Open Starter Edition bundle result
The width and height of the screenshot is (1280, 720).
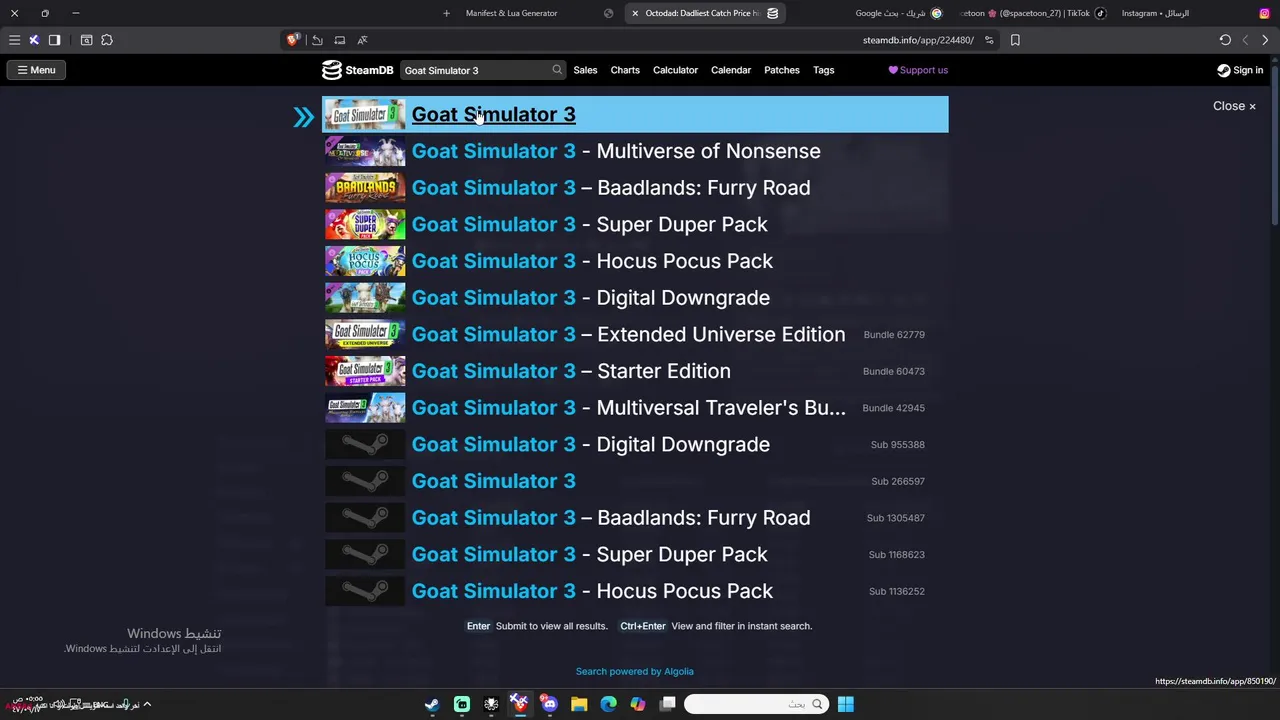(635, 371)
